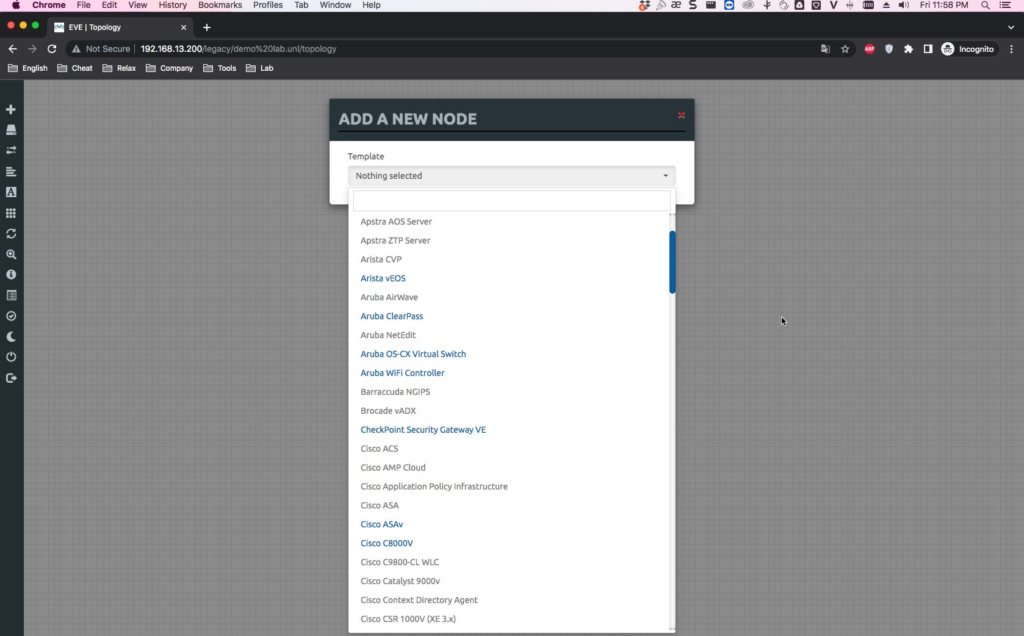Choose CheckPoint Security Gateway VE template
The width and height of the screenshot is (1024, 636).
coord(423,430)
